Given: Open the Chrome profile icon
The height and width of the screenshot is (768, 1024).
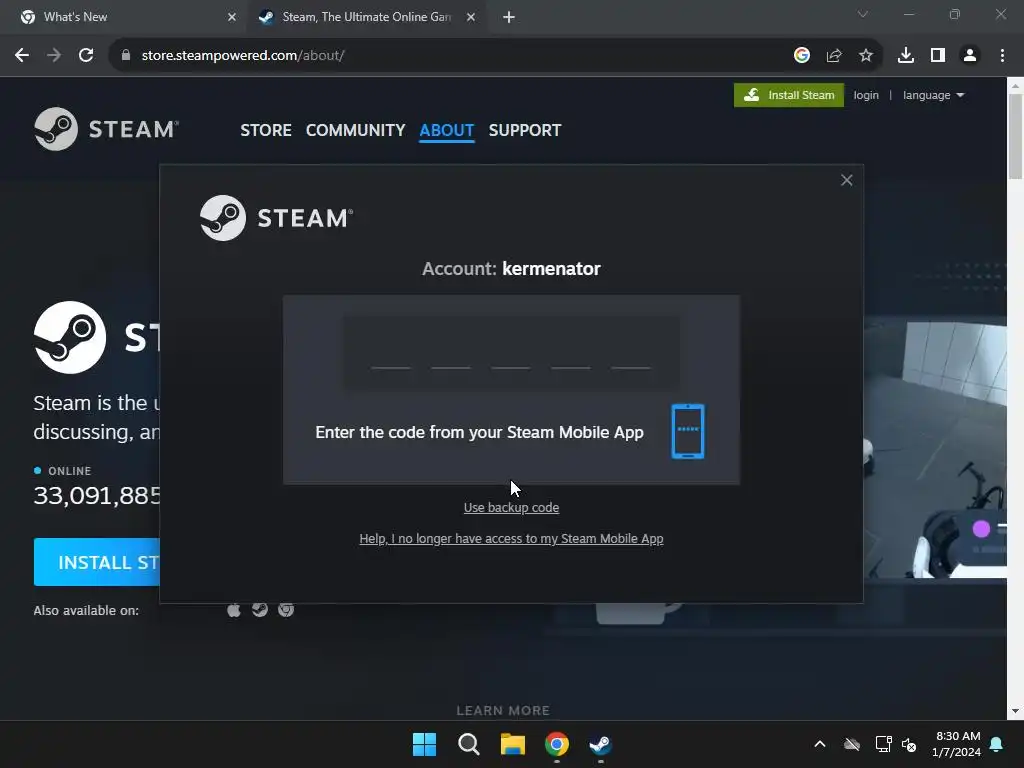Looking at the screenshot, I should (x=970, y=56).
